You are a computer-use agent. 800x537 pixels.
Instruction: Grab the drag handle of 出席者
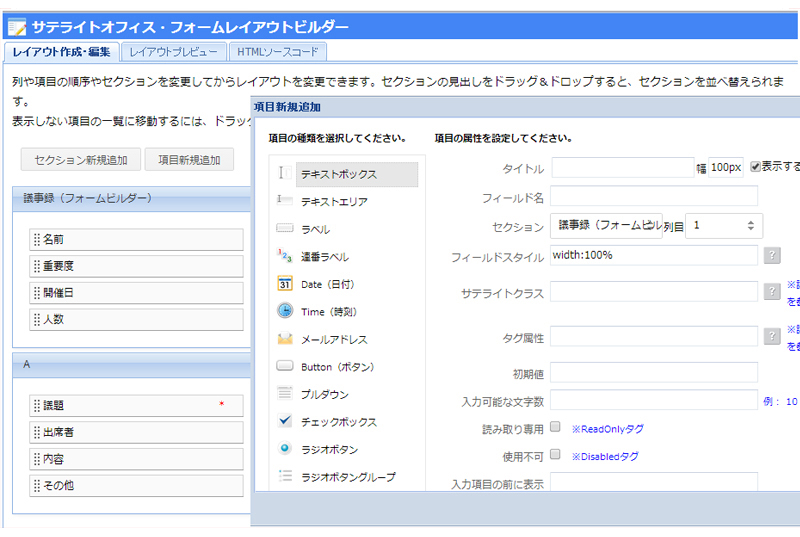[37, 432]
